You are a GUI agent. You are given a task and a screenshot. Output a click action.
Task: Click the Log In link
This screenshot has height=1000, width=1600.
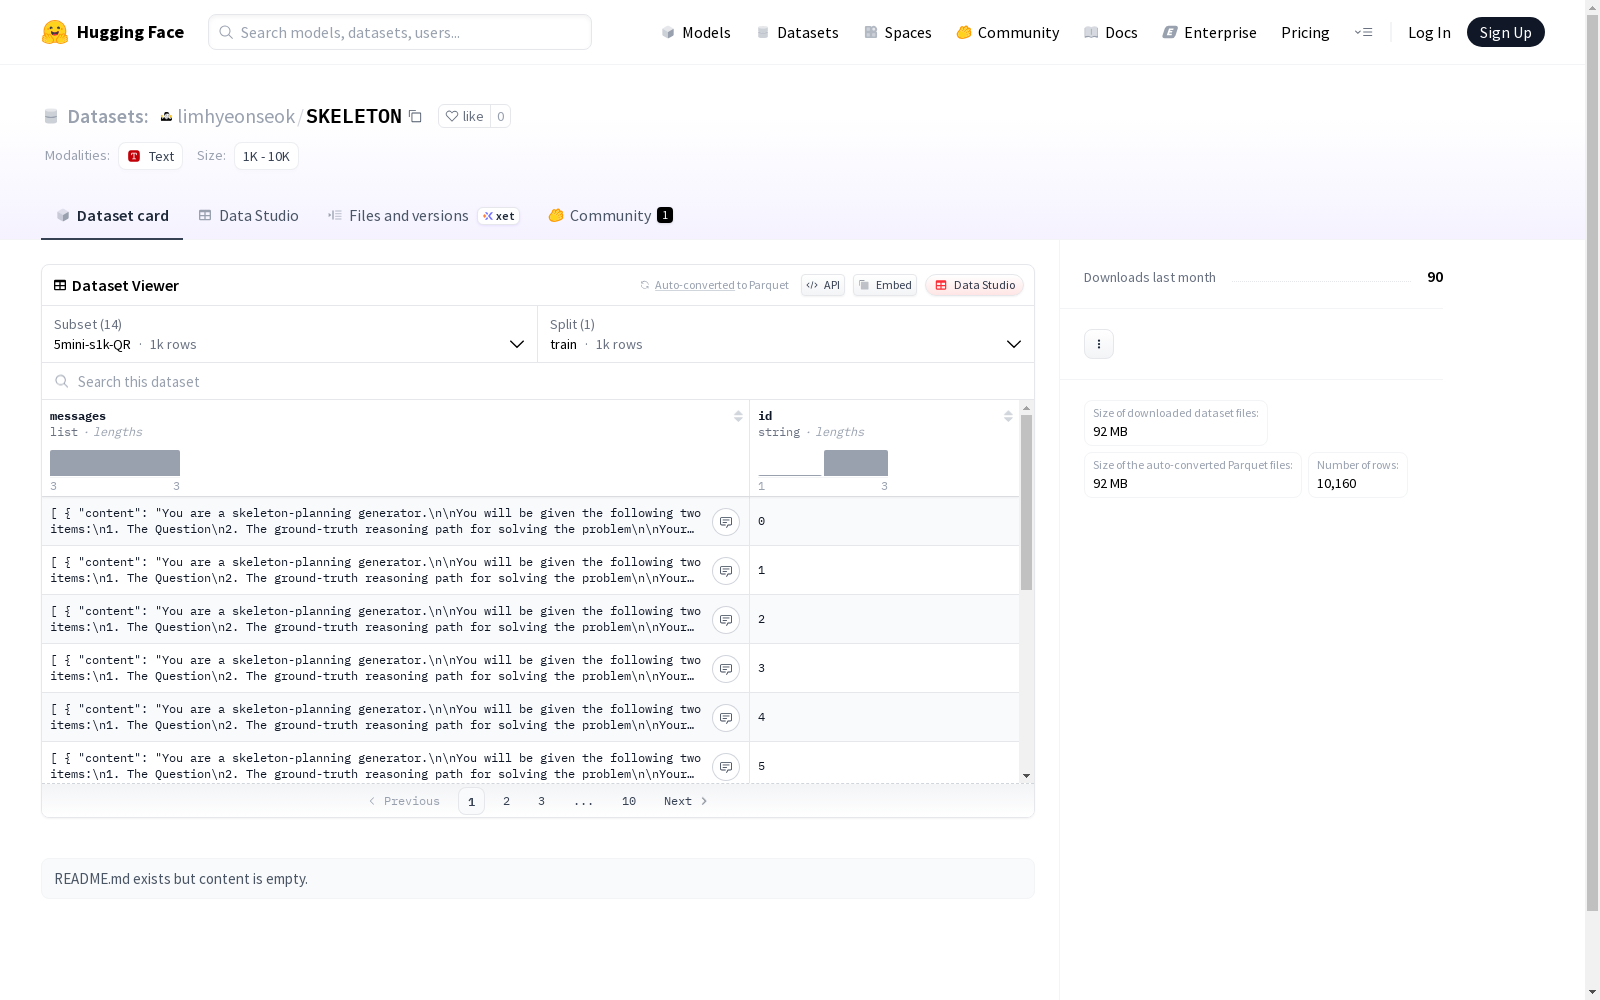pyautogui.click(x=1429, y=32)
